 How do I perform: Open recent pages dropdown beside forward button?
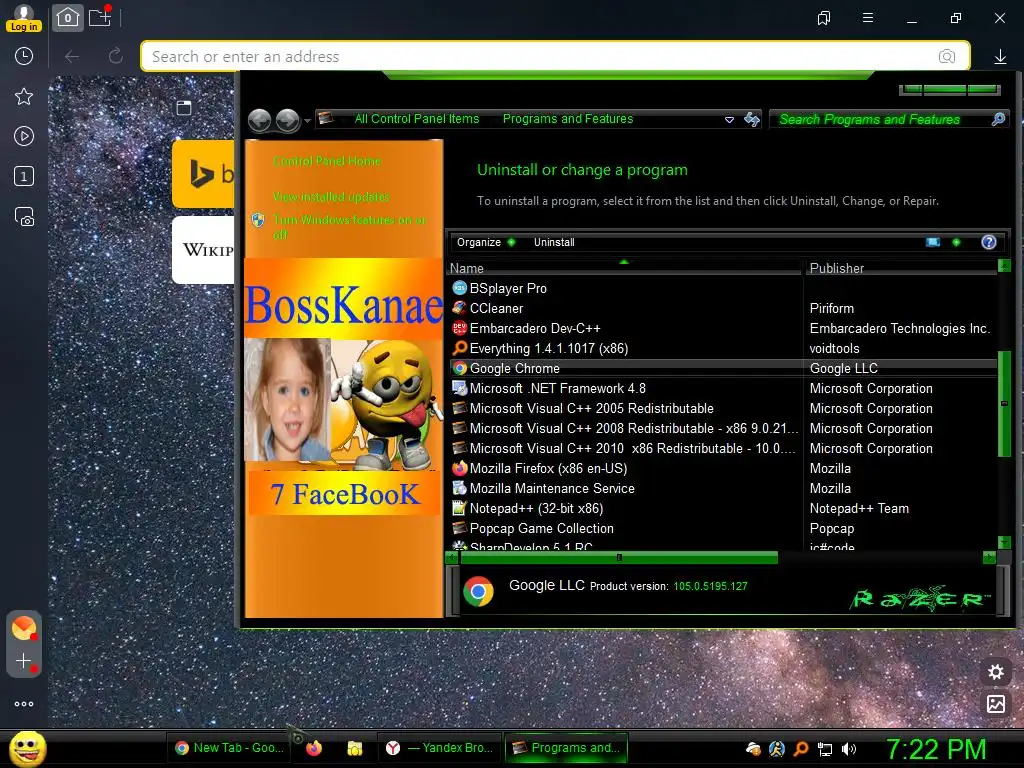pyautogui.click(x=307, y=121)
